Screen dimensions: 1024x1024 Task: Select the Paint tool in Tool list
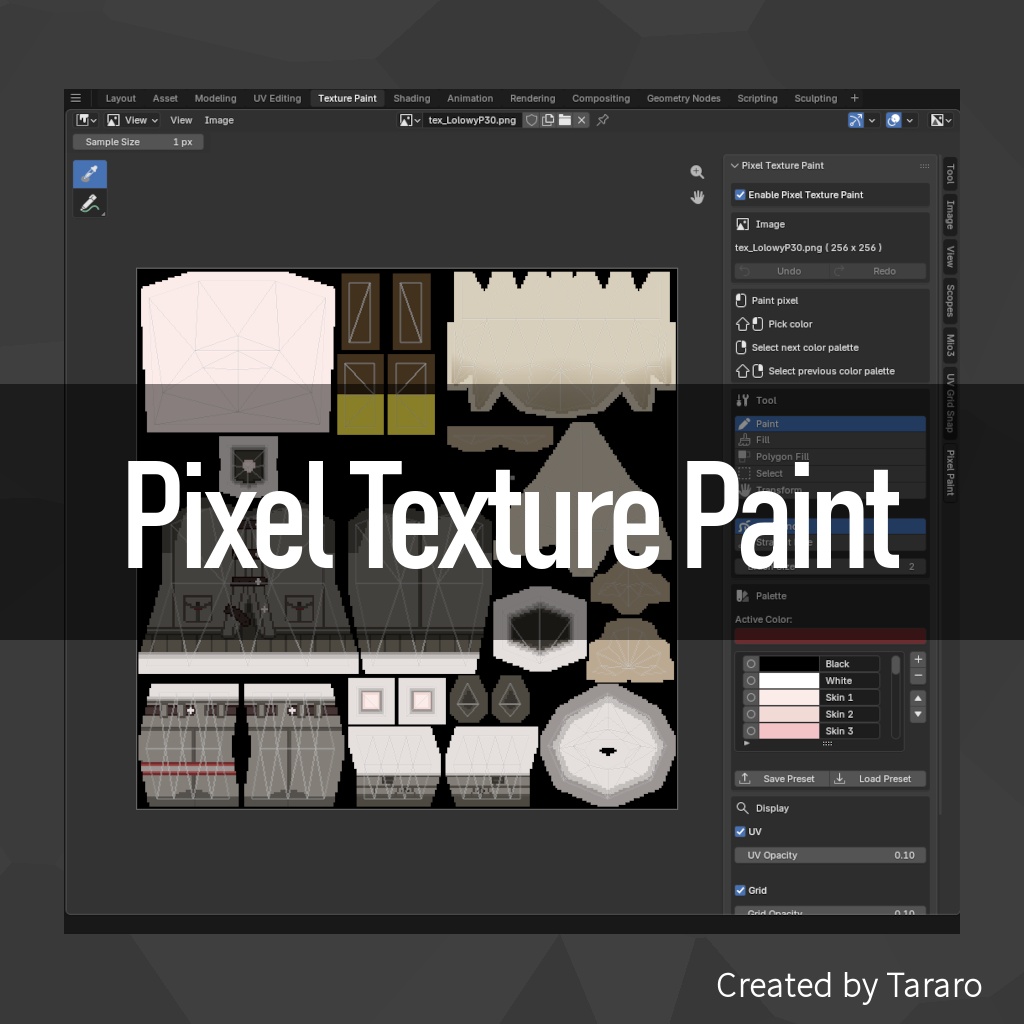pos(830,423)
